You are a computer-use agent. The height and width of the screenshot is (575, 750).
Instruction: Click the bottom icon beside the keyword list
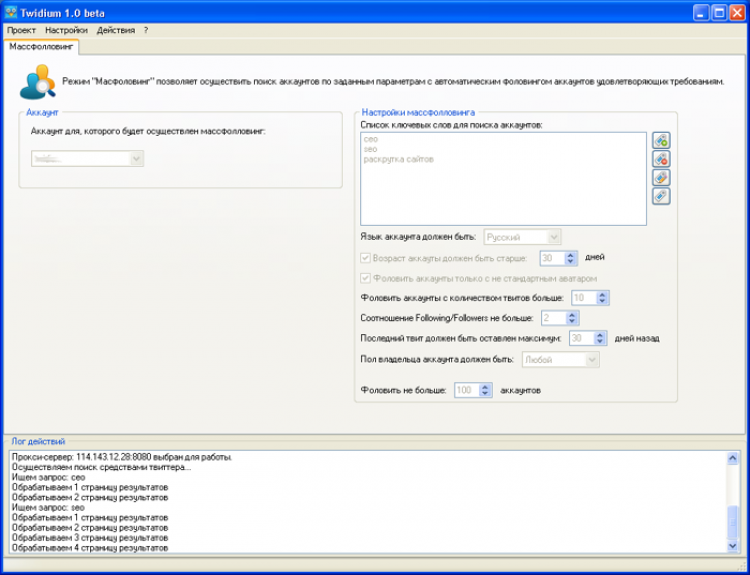[x=660, y=196]
